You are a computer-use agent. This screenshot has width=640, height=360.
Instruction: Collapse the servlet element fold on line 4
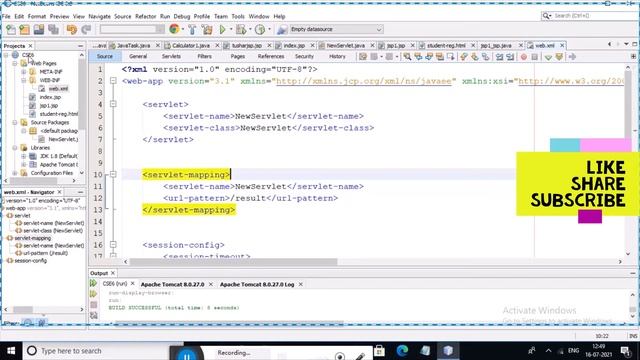113,104
